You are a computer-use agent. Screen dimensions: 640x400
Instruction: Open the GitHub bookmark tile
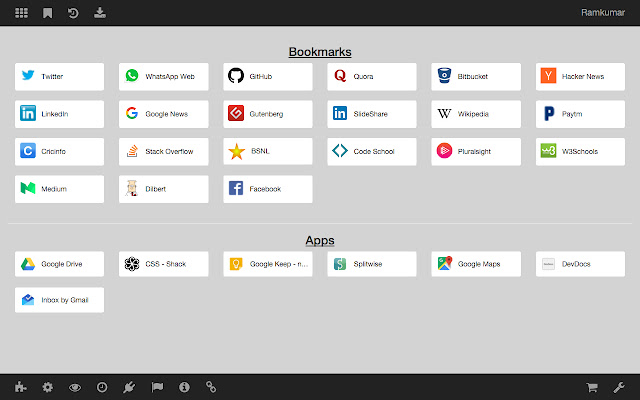point(268,77)
